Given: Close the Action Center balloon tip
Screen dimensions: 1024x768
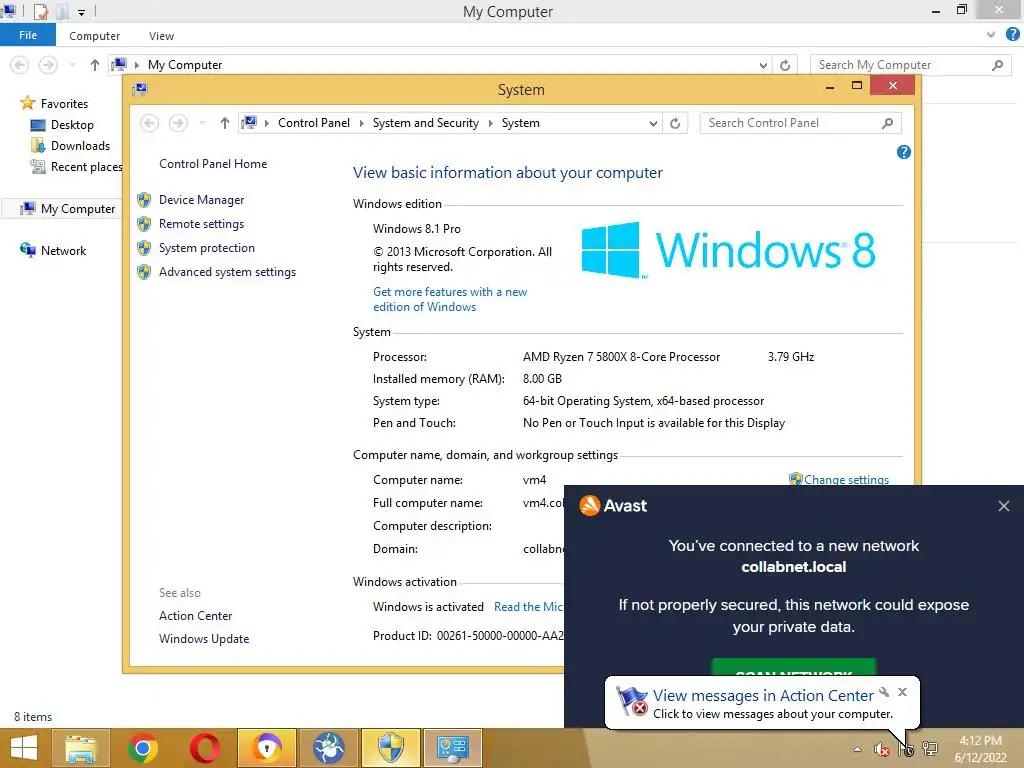Looking at the screenshot, I should (x=902, y=692).
